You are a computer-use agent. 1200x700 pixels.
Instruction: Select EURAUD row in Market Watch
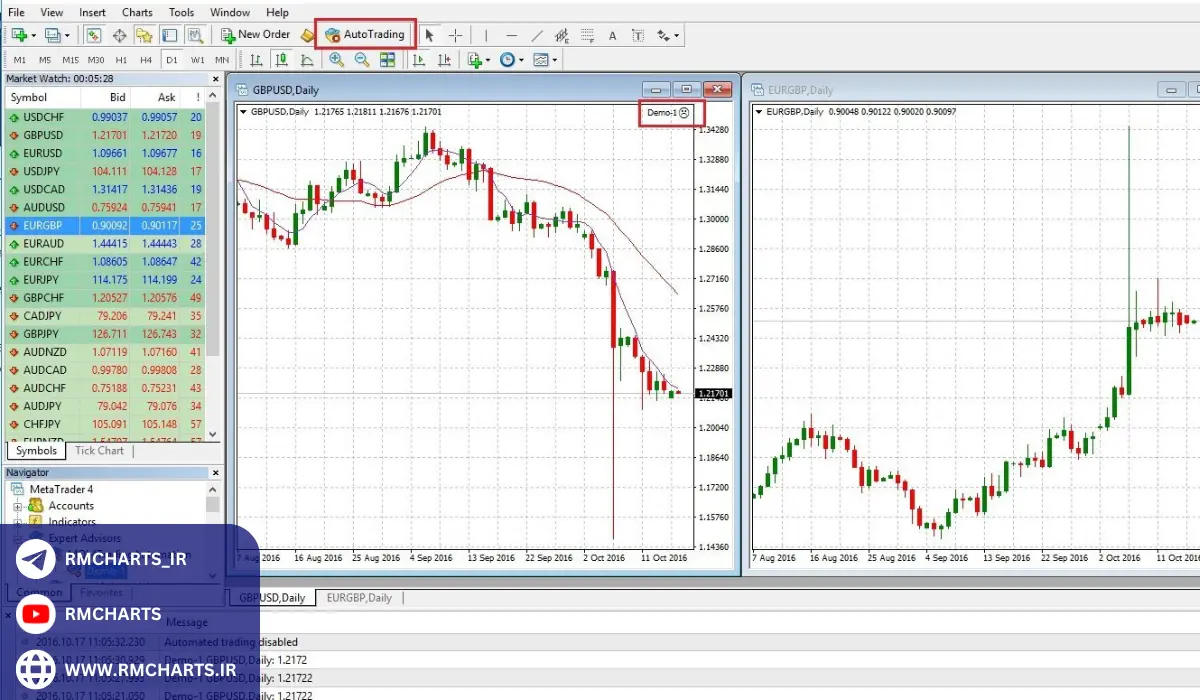(43, 243)
